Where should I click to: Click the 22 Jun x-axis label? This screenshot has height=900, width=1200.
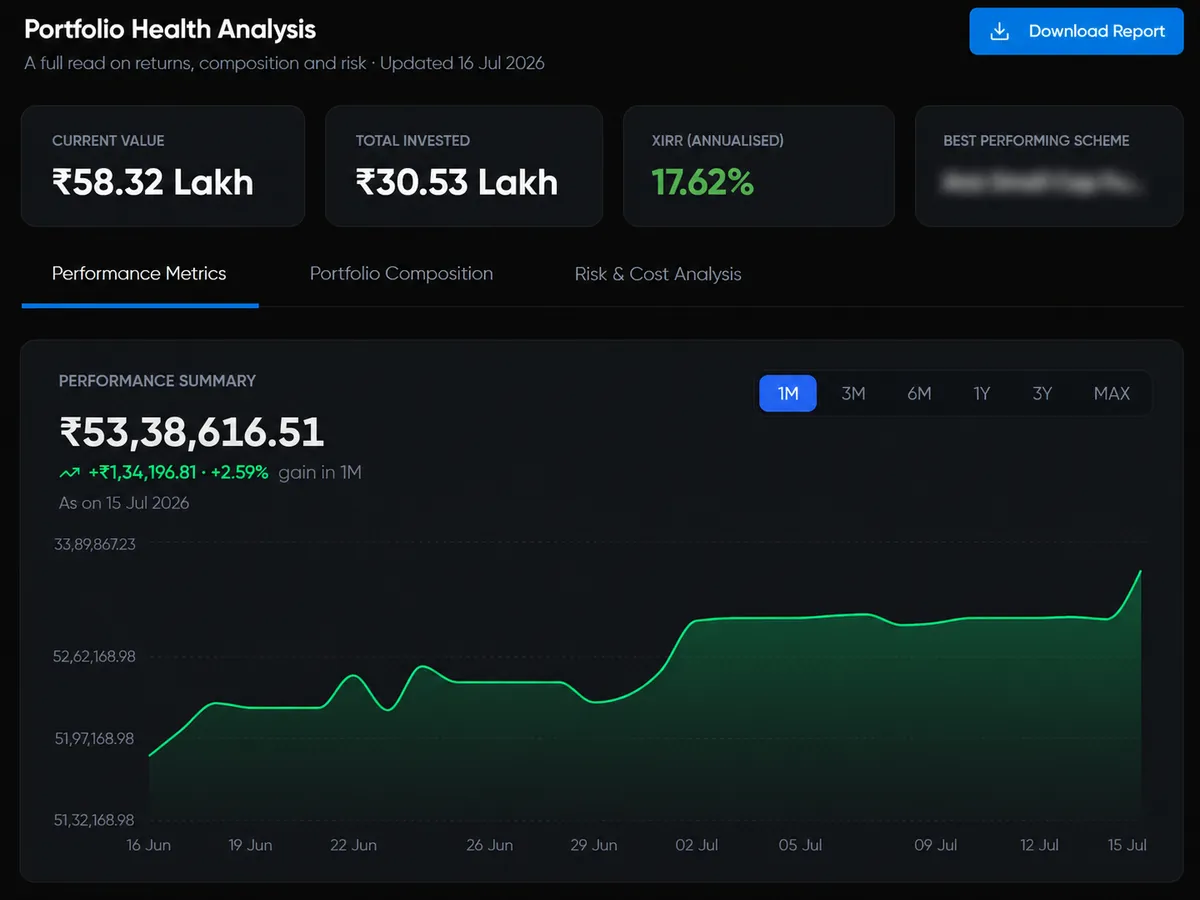click(353, 845)
